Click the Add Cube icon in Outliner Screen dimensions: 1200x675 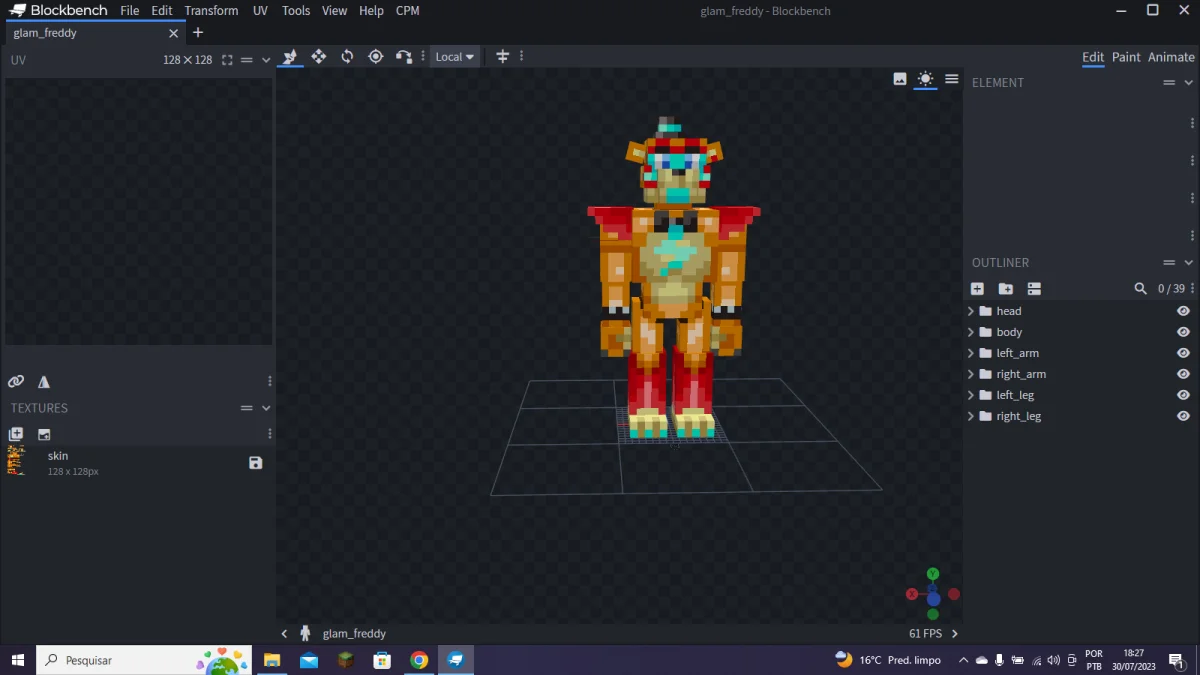coord(977,289)
